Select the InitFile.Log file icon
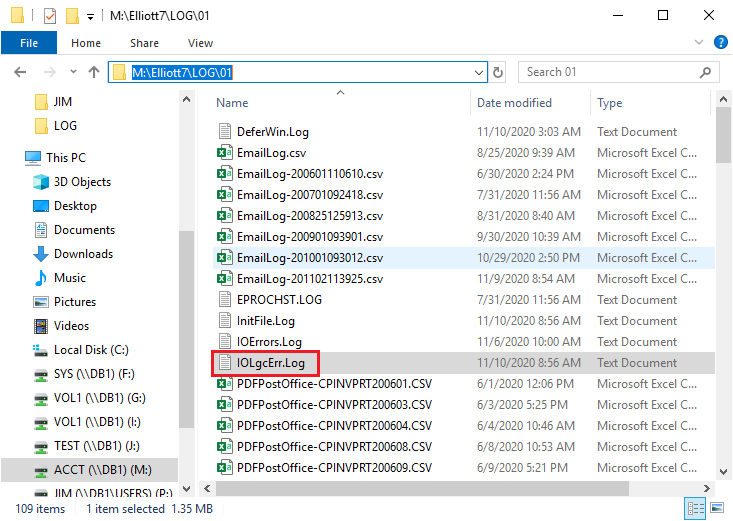This screenshot has height=521, width=733. (x=225, y=320)
